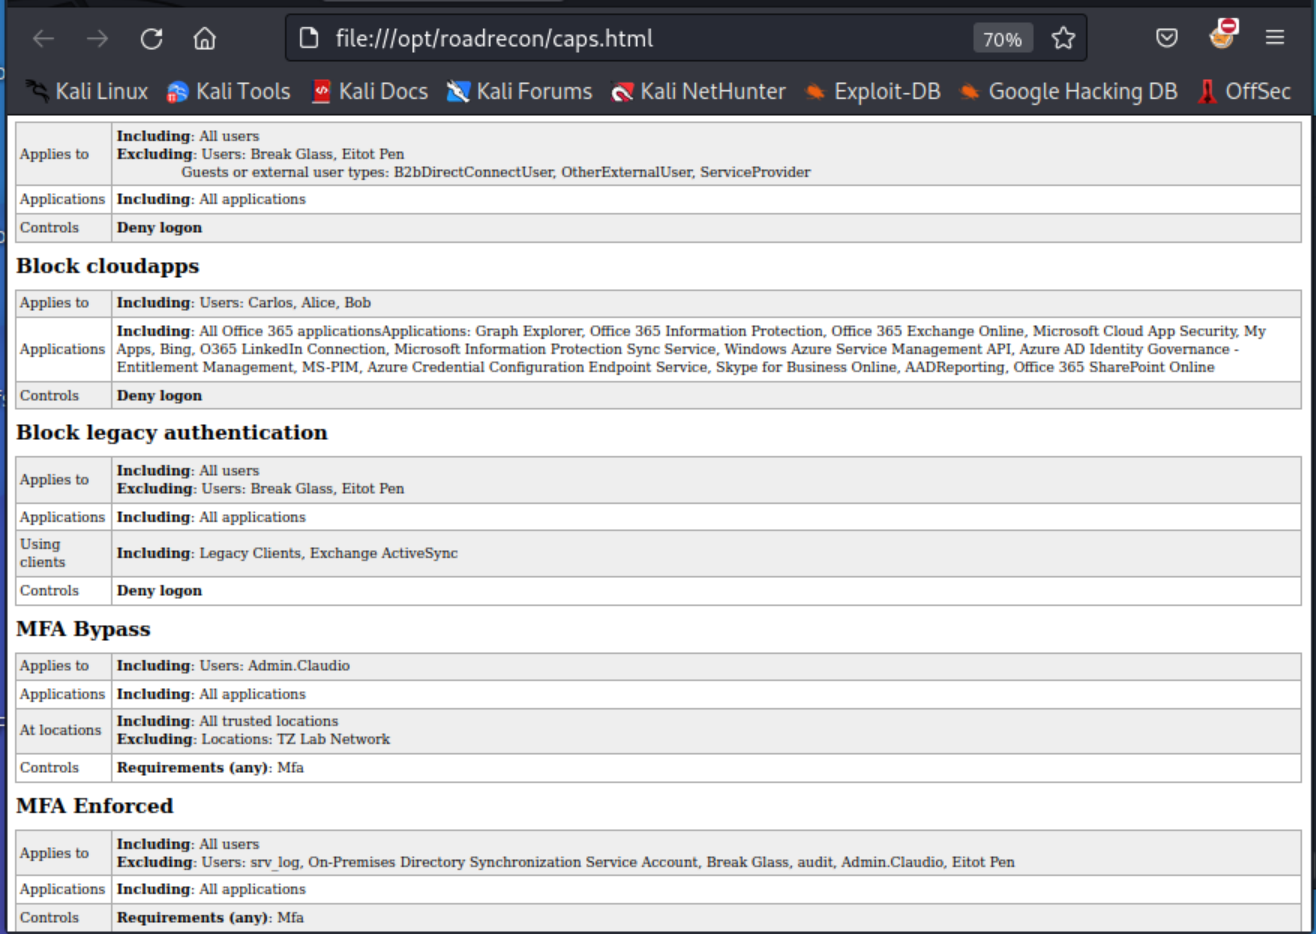Open the Pocket save icon
The image size is (1316, 934).
pos(1166,38)
